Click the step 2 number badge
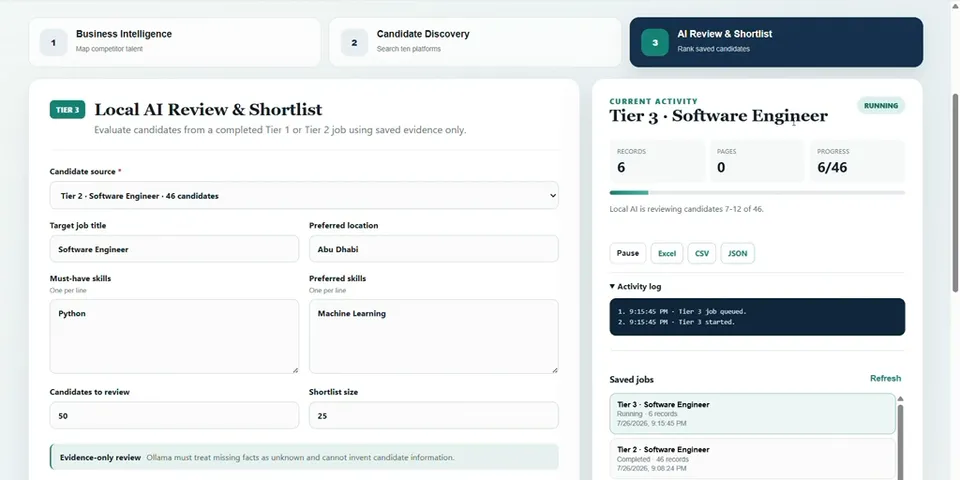The image size is (960, 480). 354,43
